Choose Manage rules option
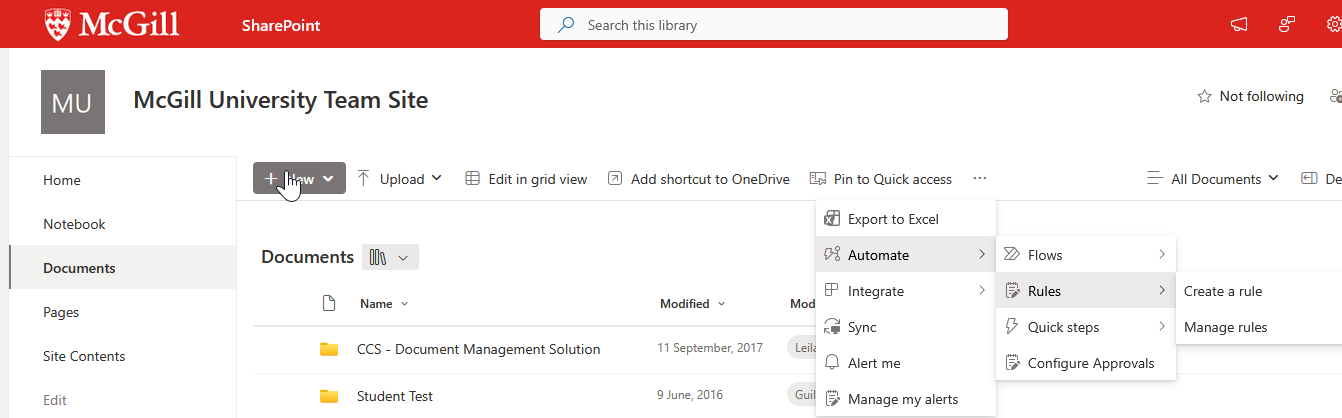Viewport: 1342px width, 418px height. (x=1225, y=327)
